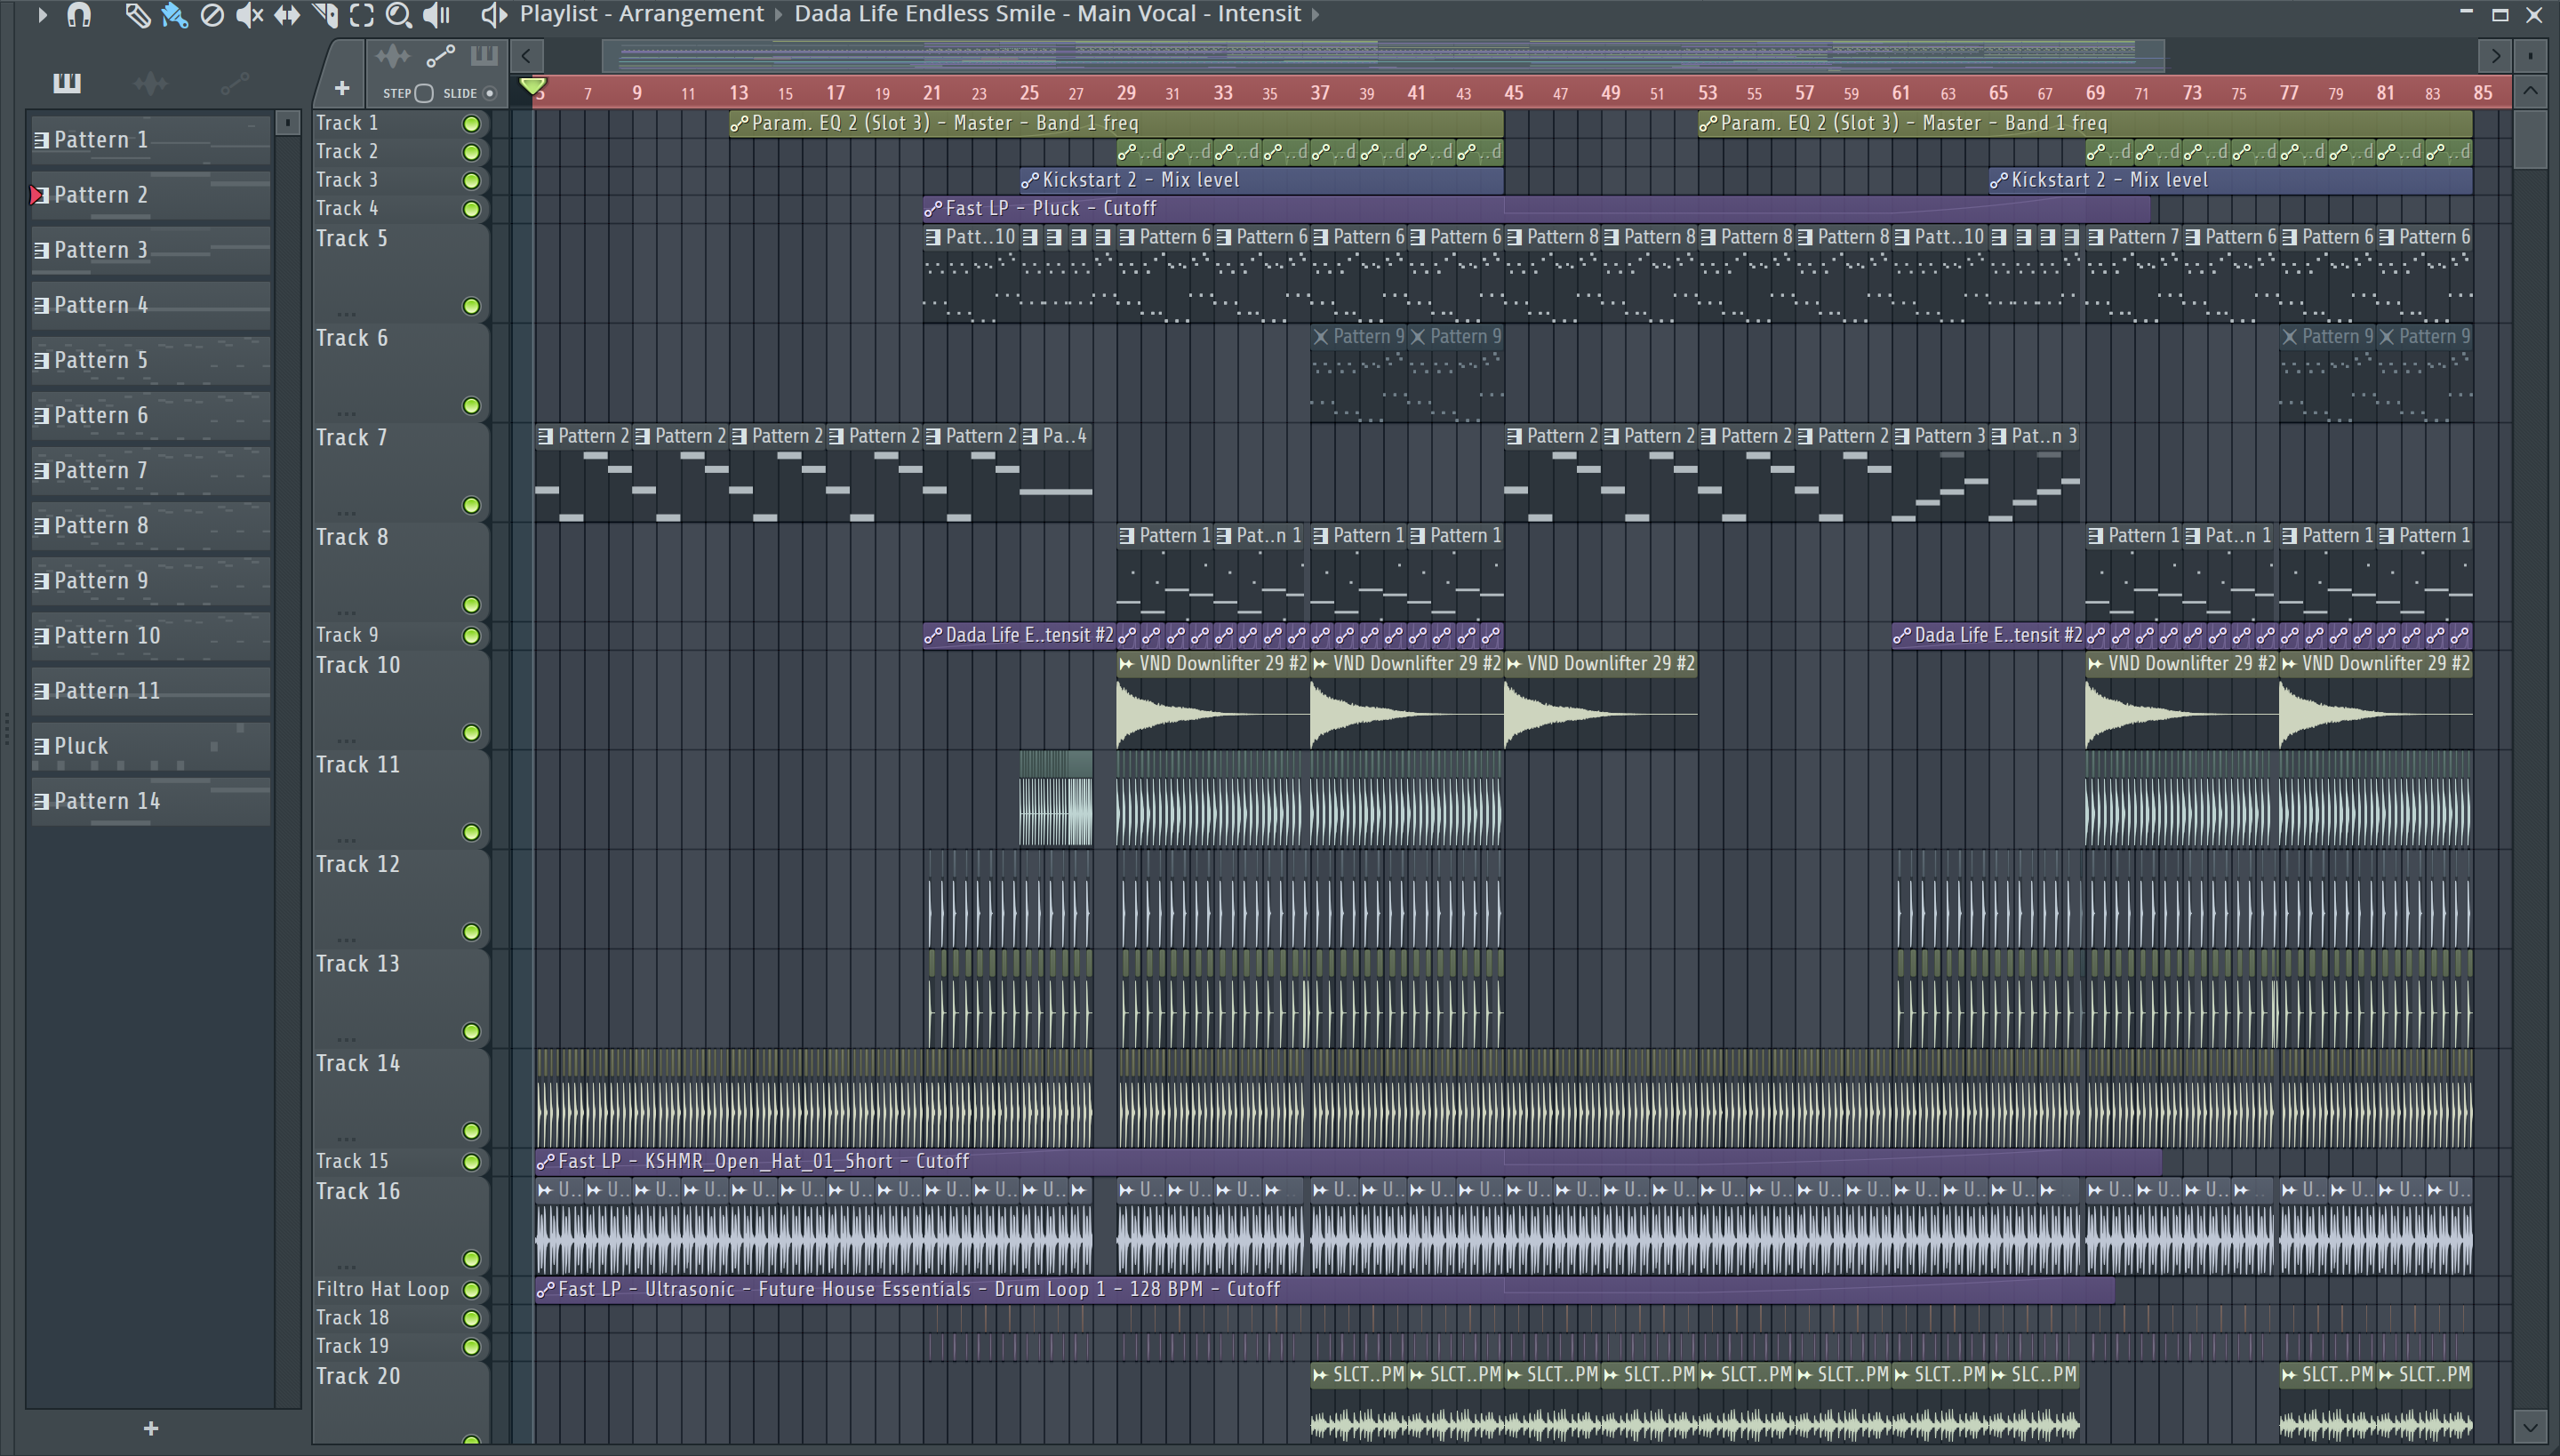Toggle the magnet snap control
Image resolution: width=2560 pixels, height=1456 pixels.
coord(79,15)
